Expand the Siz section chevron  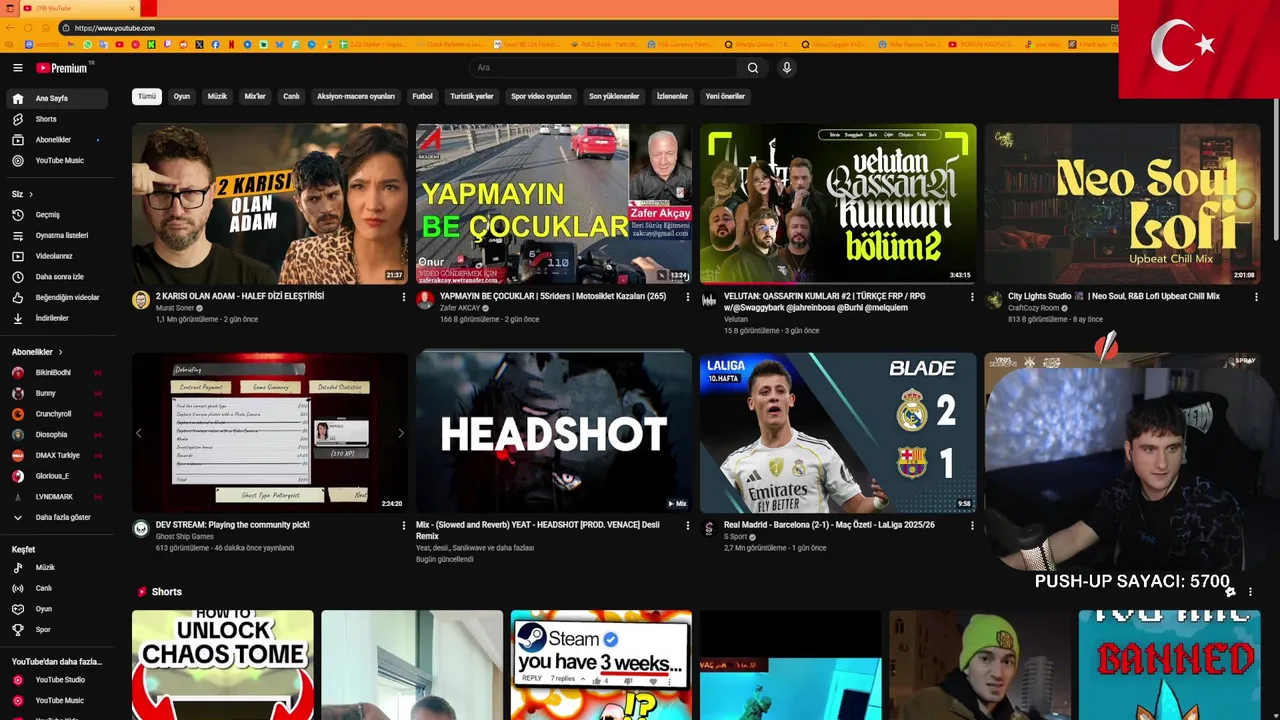[x=31, y=194]
